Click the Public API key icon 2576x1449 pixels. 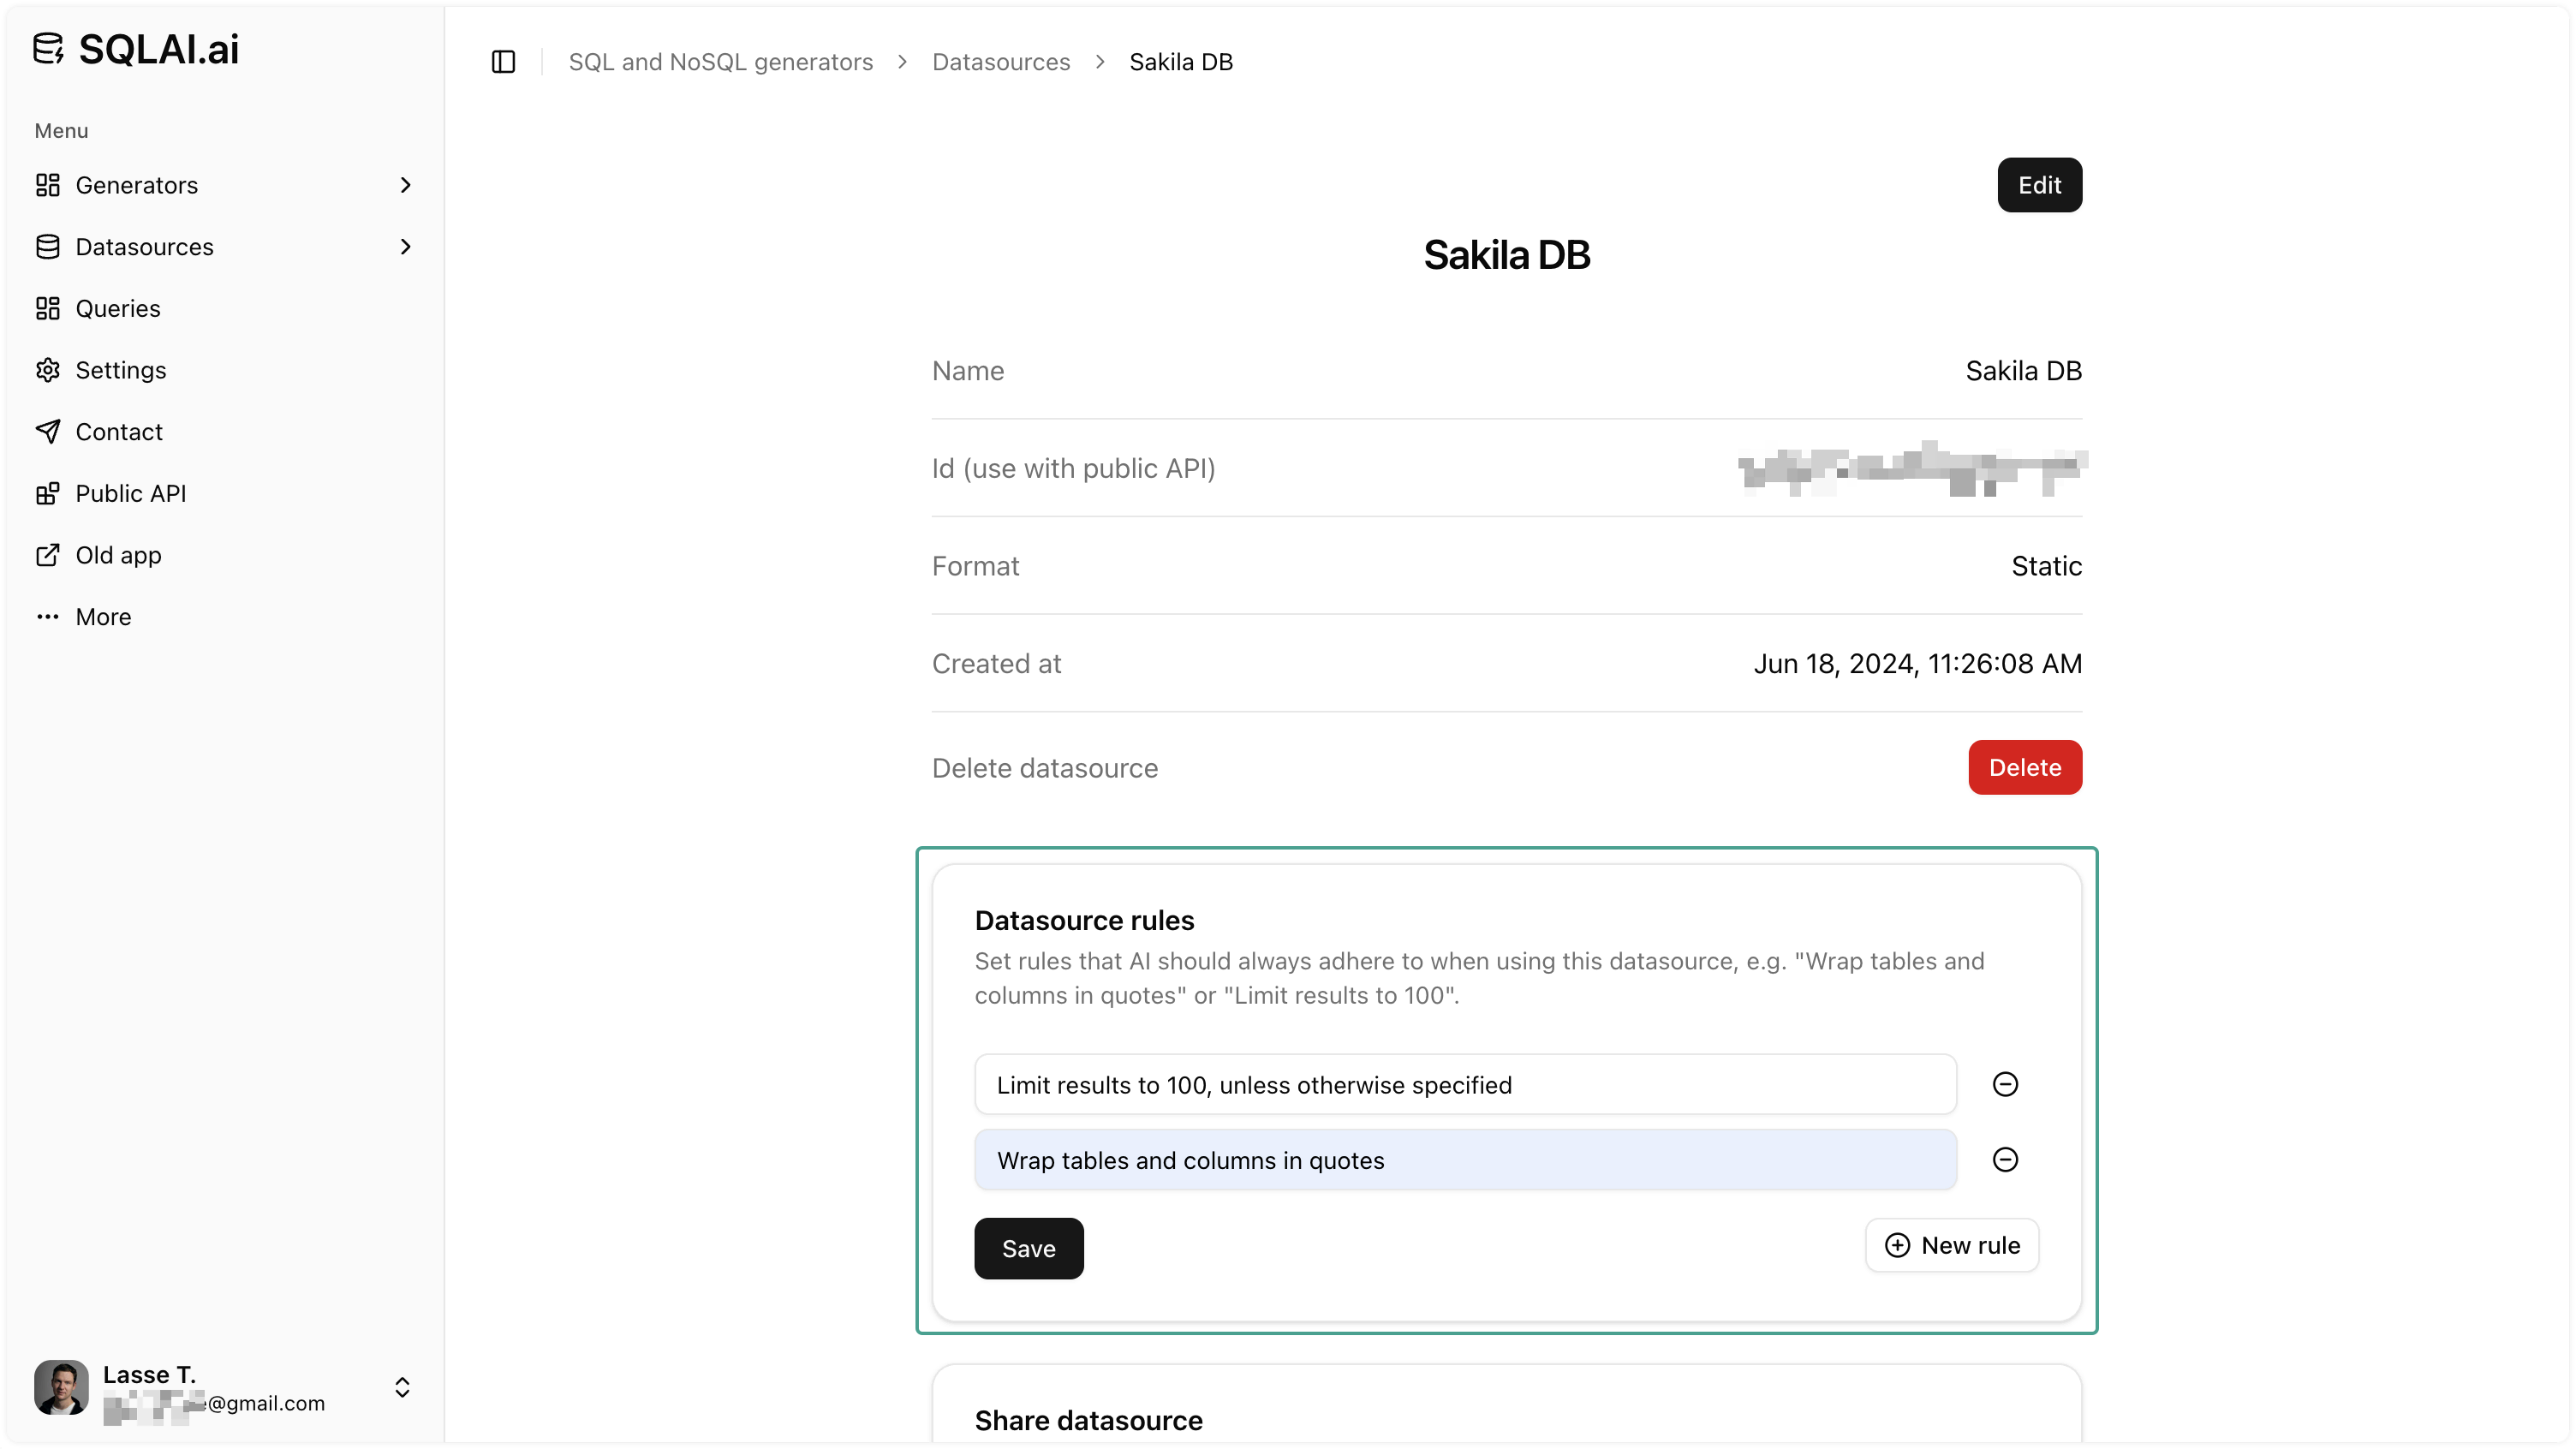click(x=48, y=493)
